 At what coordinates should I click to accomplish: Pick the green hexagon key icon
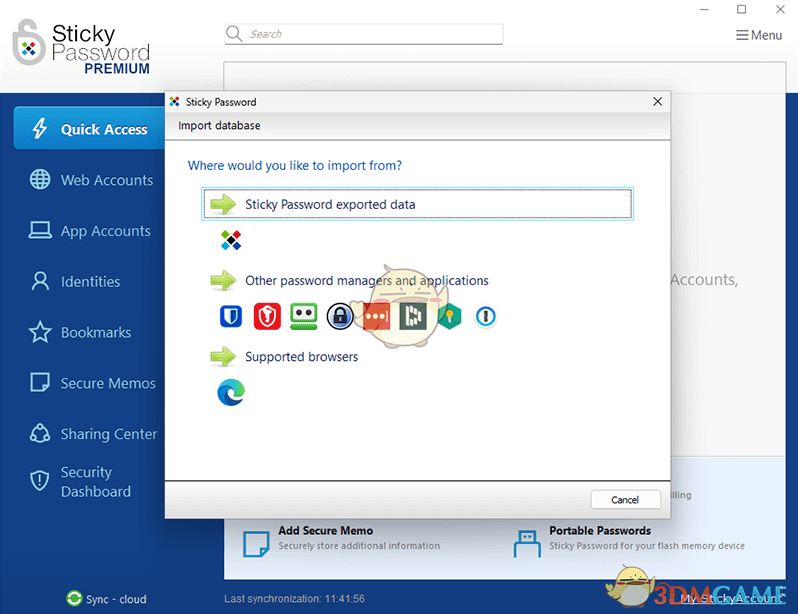click(449, 317)
